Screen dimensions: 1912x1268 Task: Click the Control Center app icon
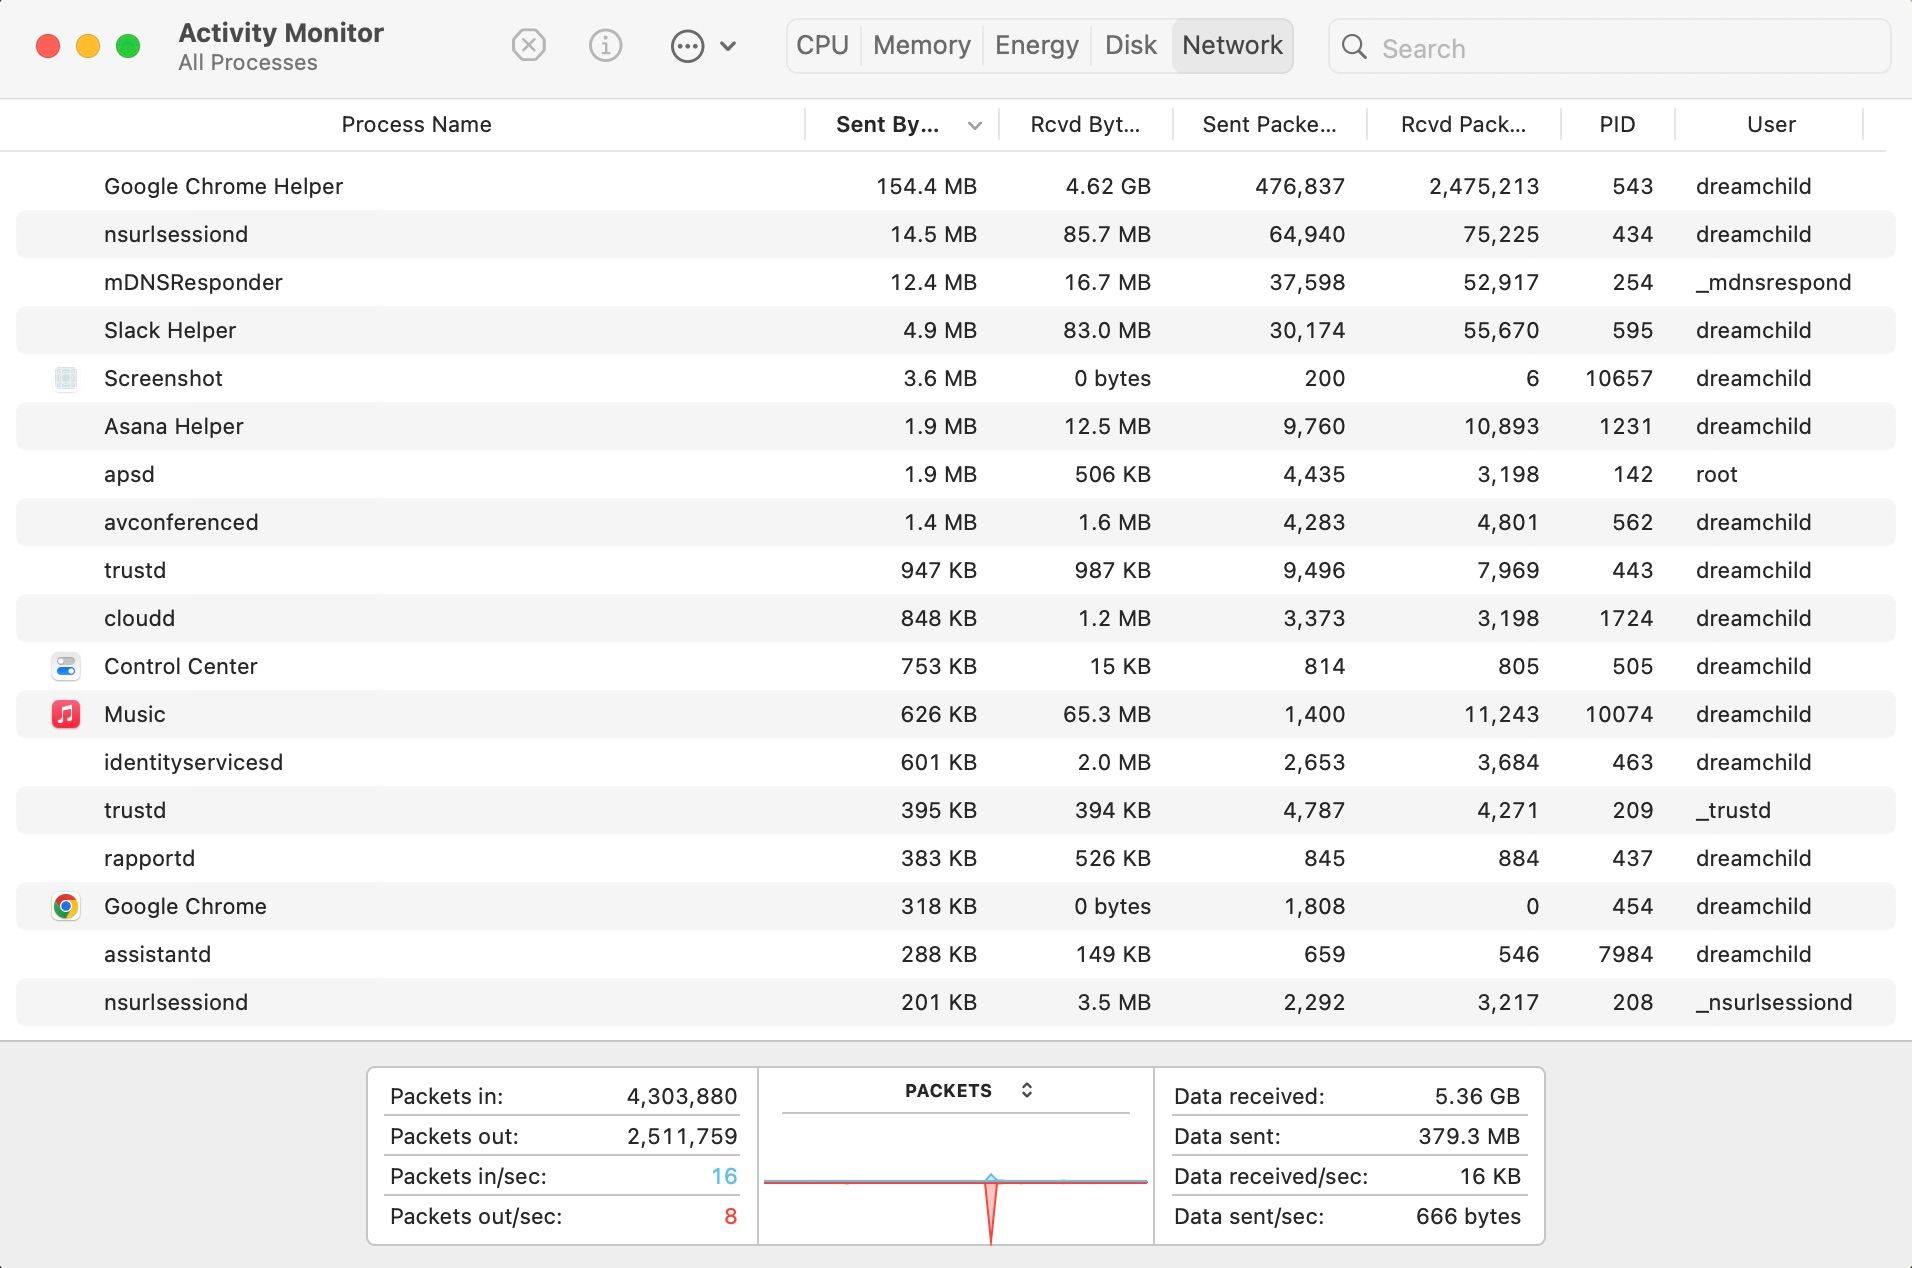(x=66, y=666)
